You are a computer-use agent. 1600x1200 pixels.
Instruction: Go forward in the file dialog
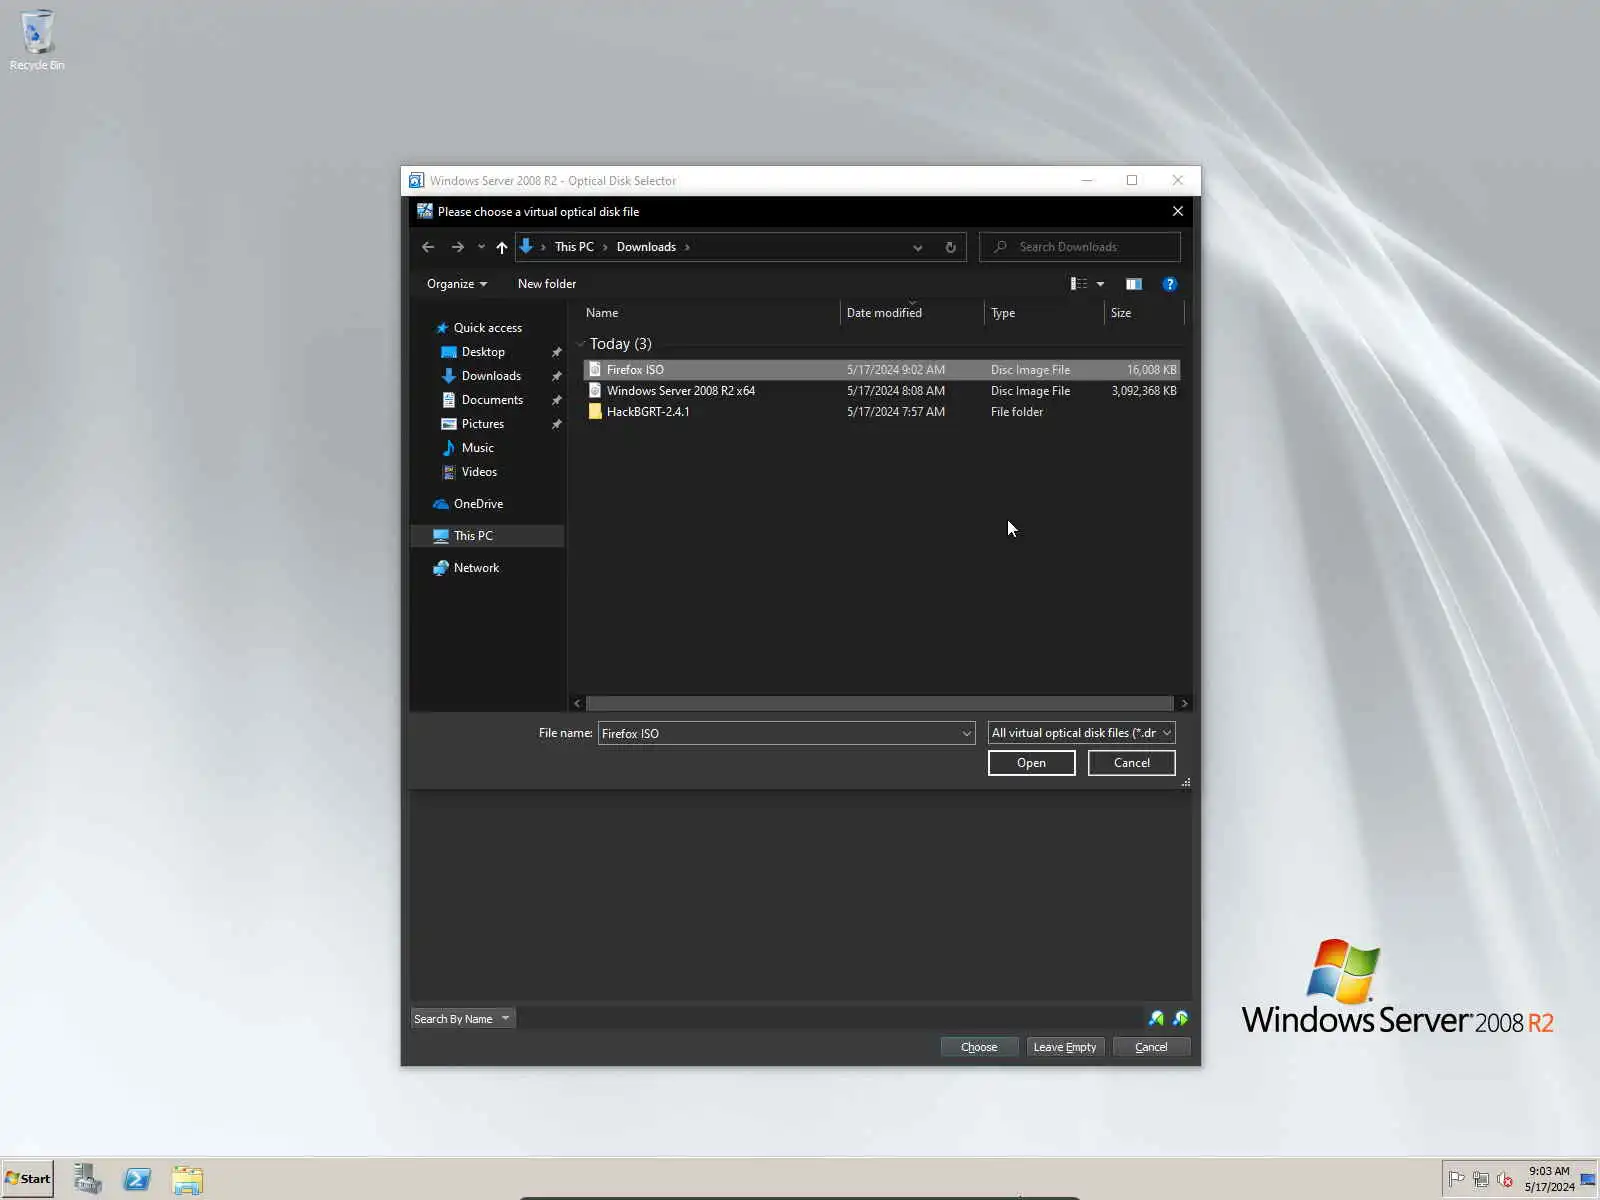pos(457,247)
